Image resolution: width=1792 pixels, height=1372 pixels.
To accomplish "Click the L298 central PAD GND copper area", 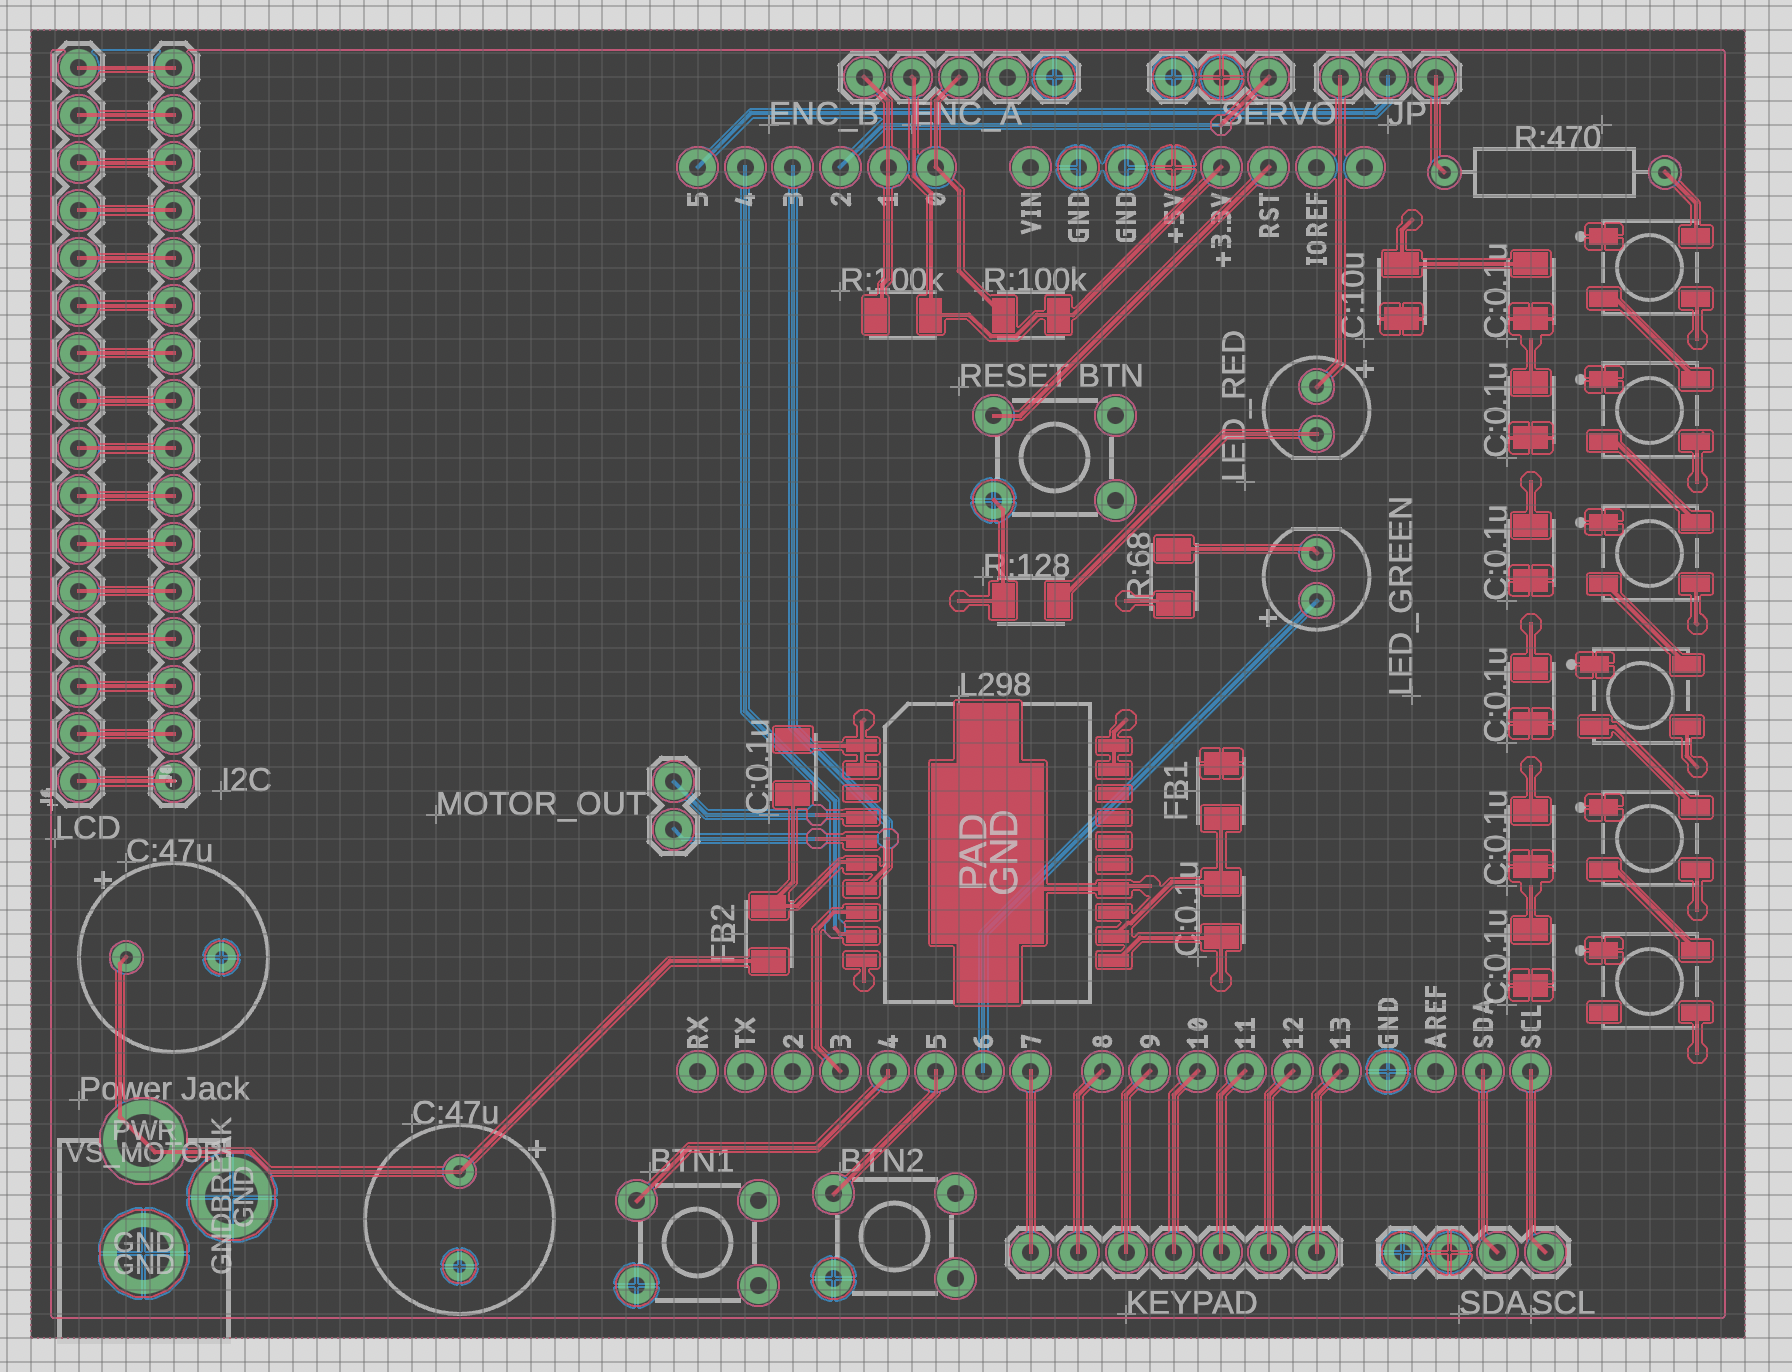I will tap(987, 852).
